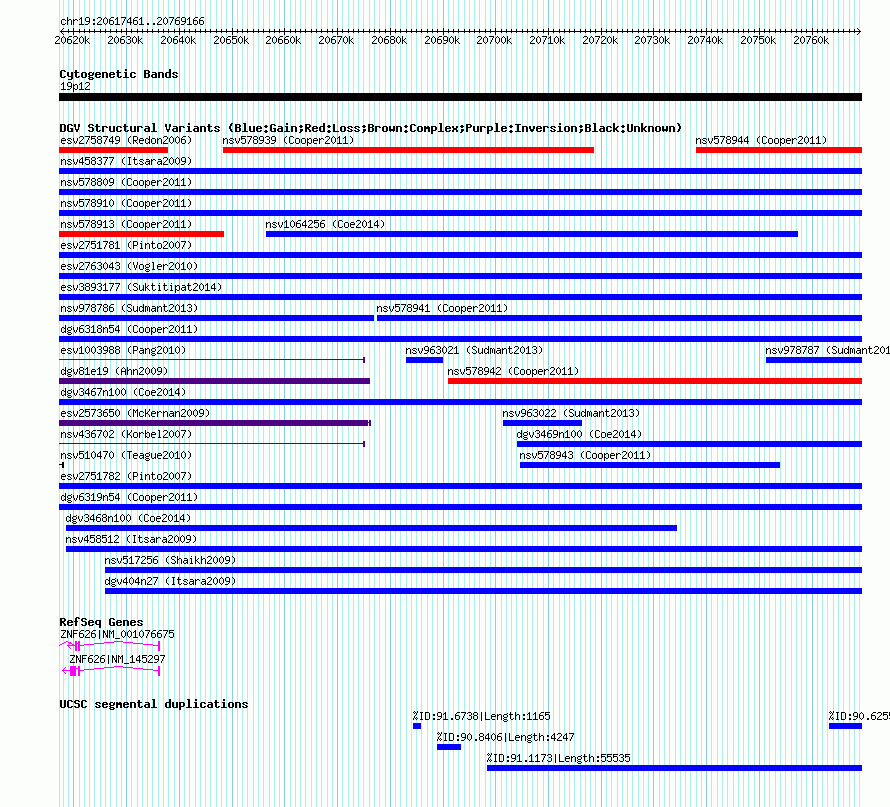Click the %ID:90.625 segmental duplication bar
Image resolution: width=890 pixels, height=807 pixels.
pos(845,726)
